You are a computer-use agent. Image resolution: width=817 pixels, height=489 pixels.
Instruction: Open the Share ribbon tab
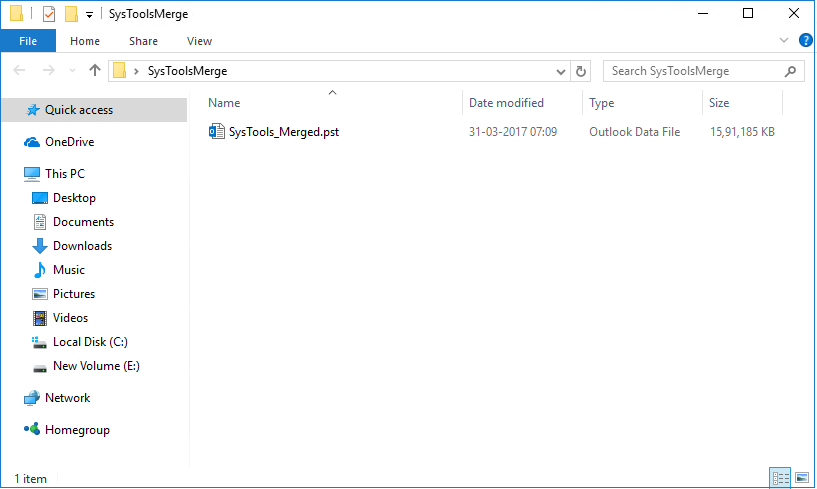[143, 41]
